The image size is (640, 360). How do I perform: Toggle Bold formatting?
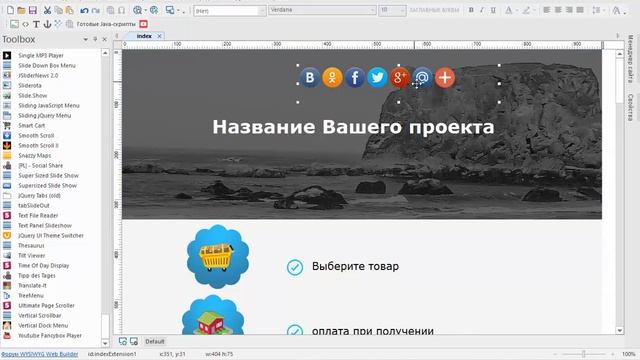pos(471,10)
